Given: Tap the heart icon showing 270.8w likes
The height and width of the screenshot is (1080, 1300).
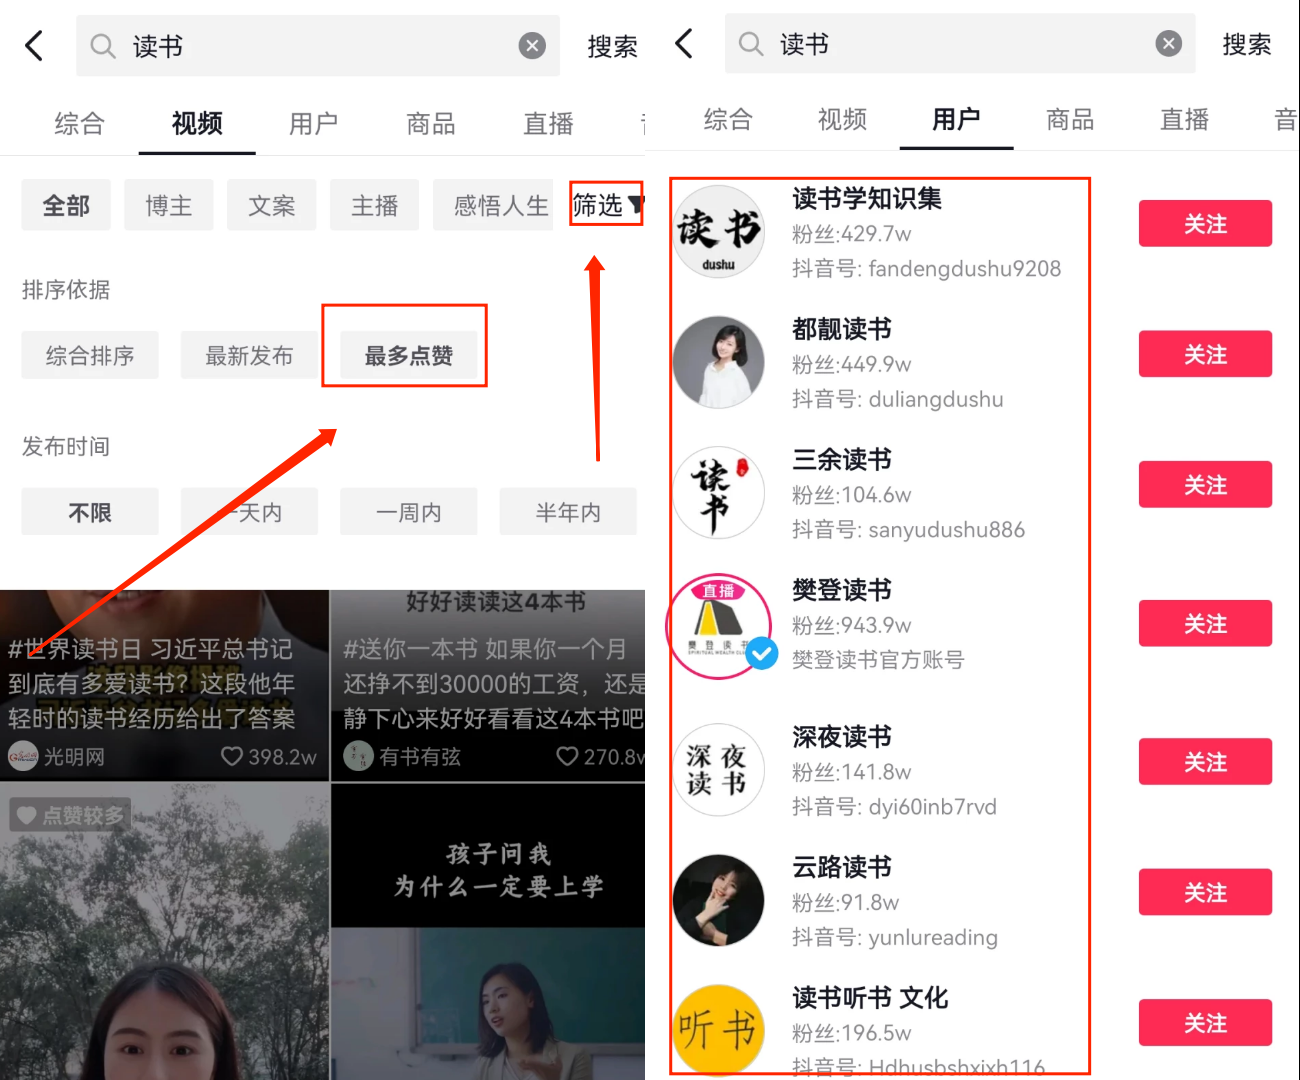Looking at the screenshot, I should pos(567,756).
